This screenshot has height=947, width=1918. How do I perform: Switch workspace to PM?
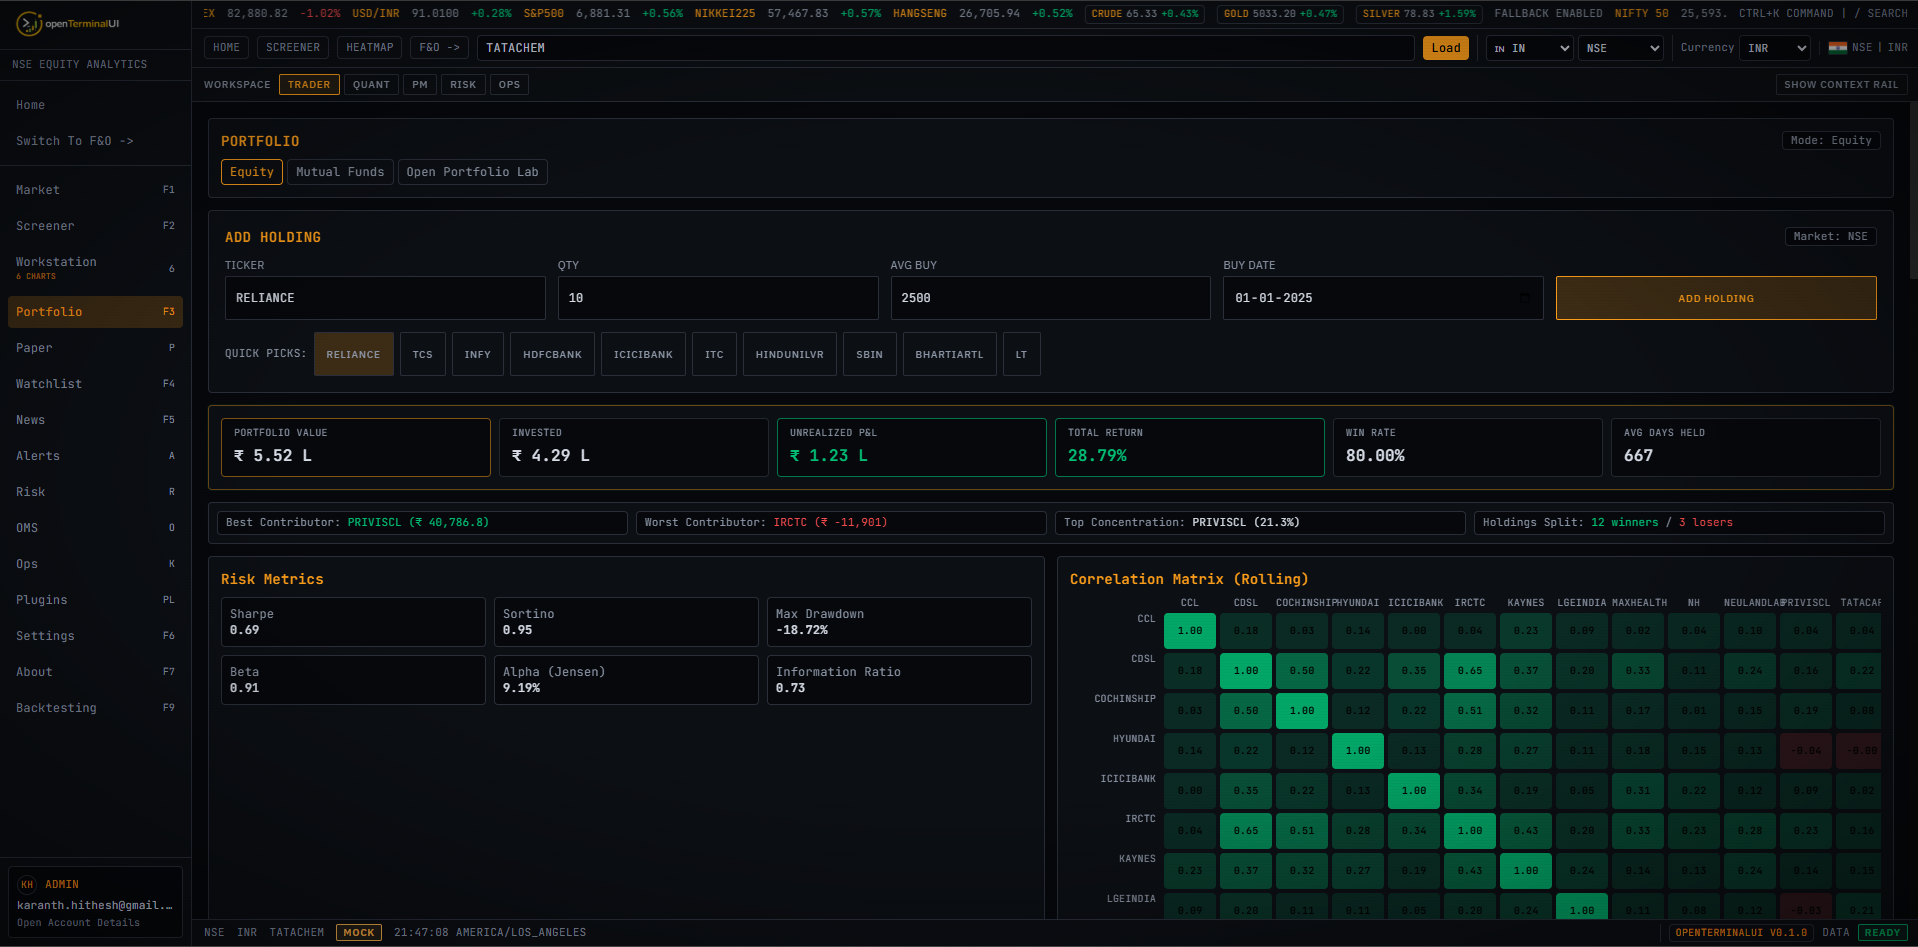pos(420,85)
